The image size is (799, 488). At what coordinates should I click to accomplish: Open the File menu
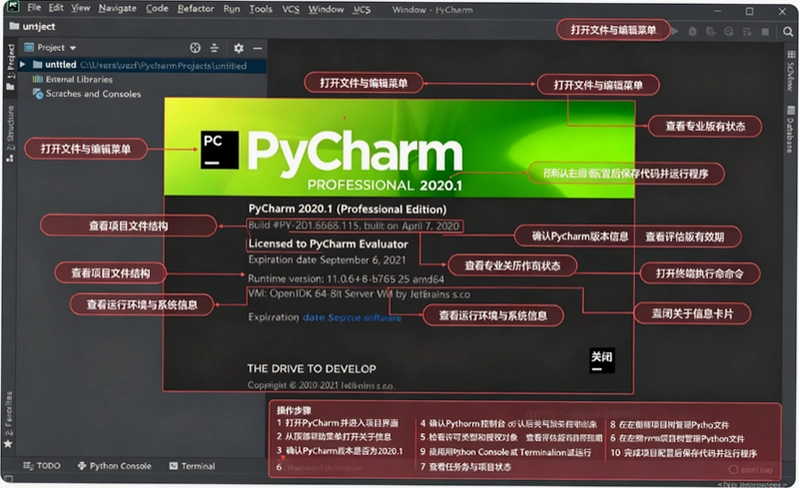34,8
